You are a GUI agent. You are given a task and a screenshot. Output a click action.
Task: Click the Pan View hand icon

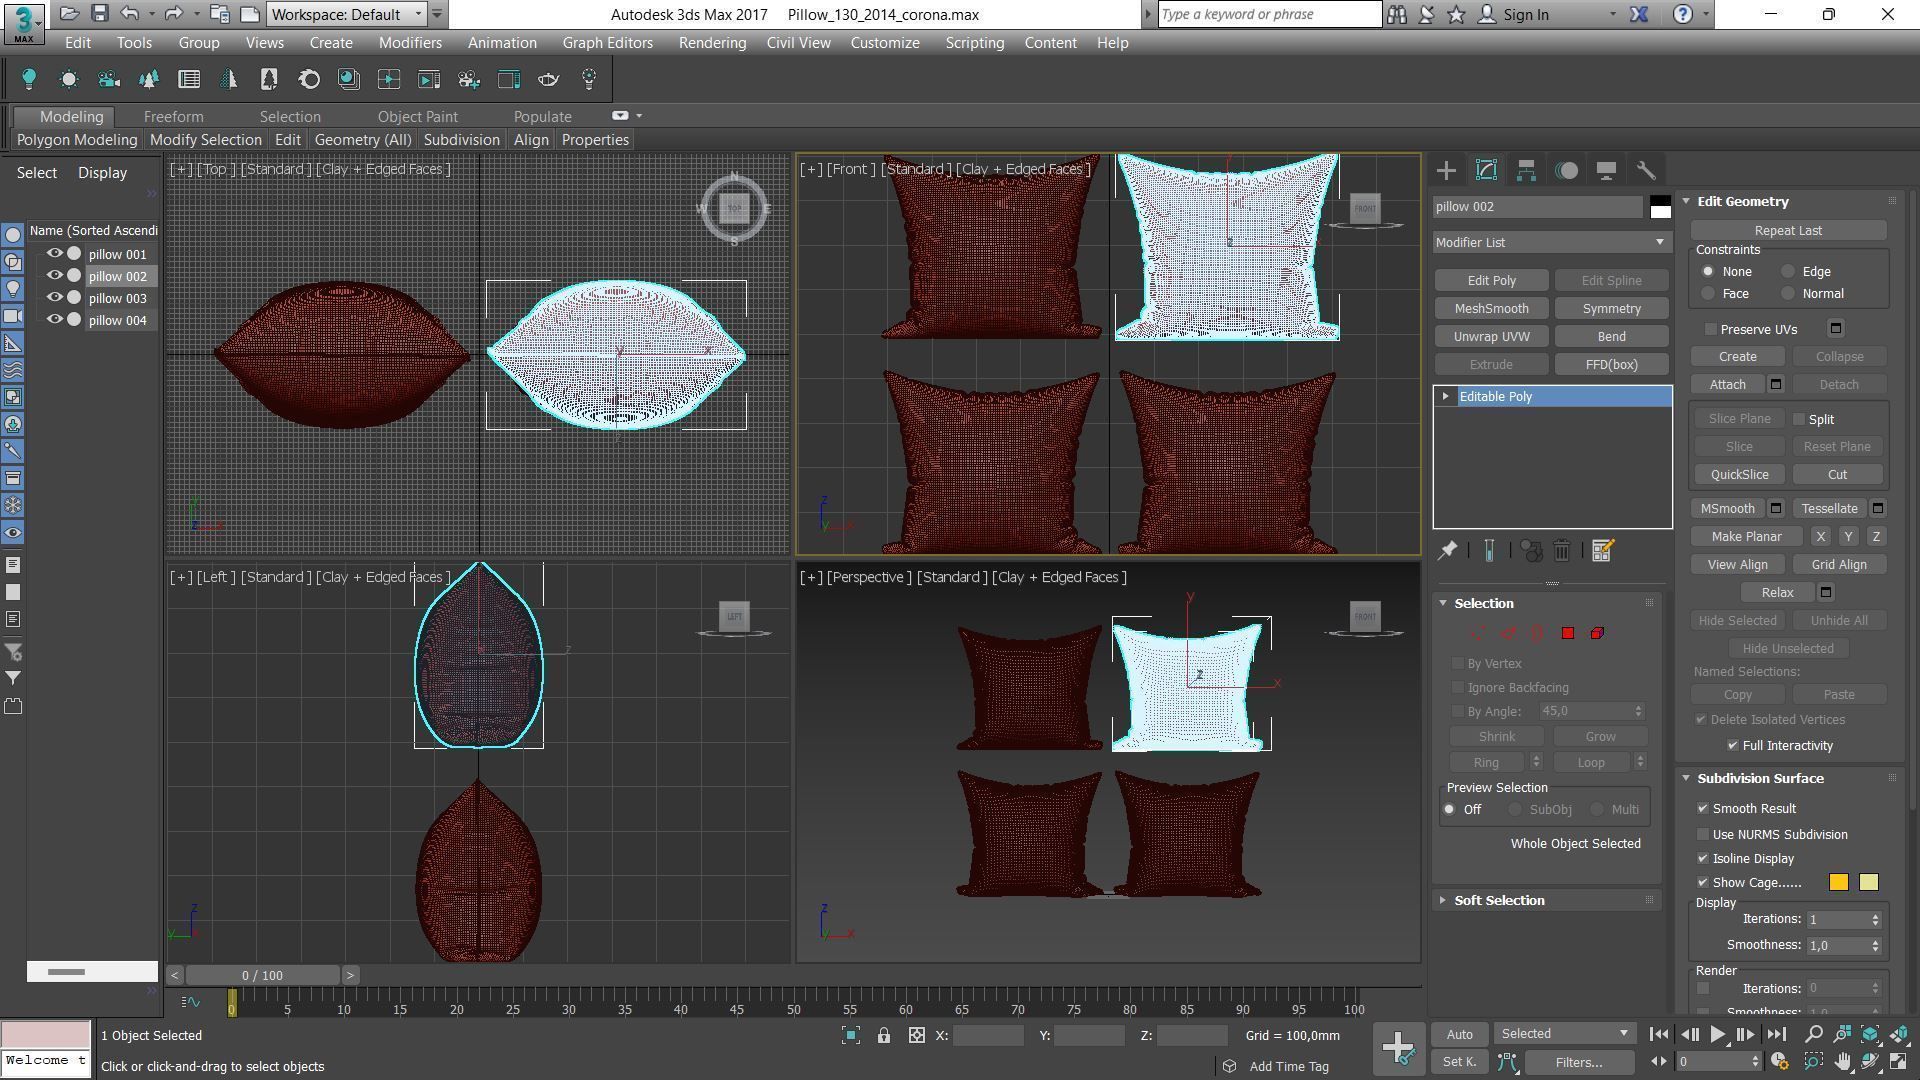point(1842,1062)
